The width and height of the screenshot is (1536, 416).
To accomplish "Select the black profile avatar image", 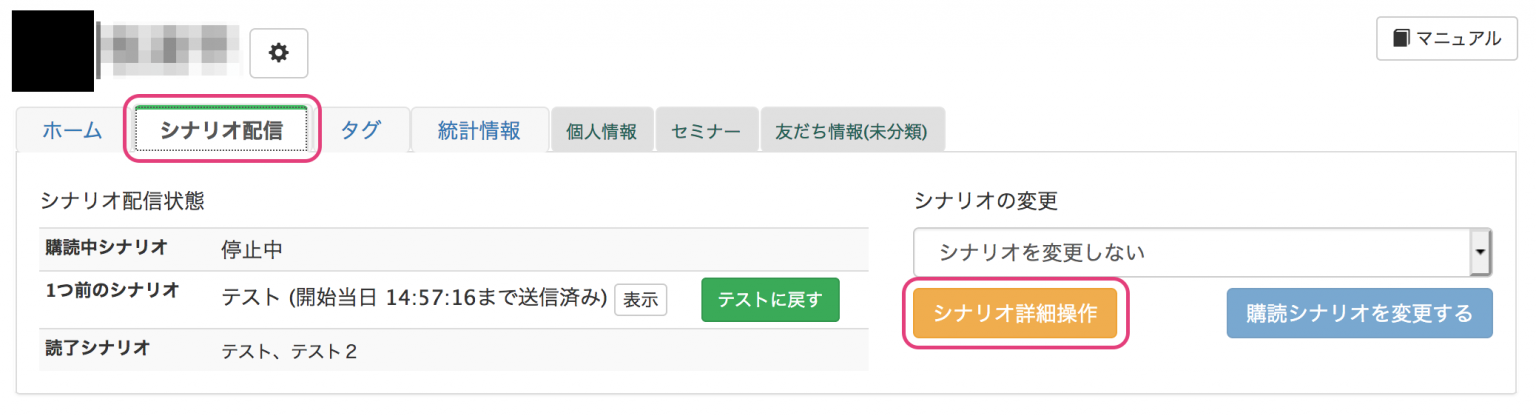I will [x=52, y=51].
